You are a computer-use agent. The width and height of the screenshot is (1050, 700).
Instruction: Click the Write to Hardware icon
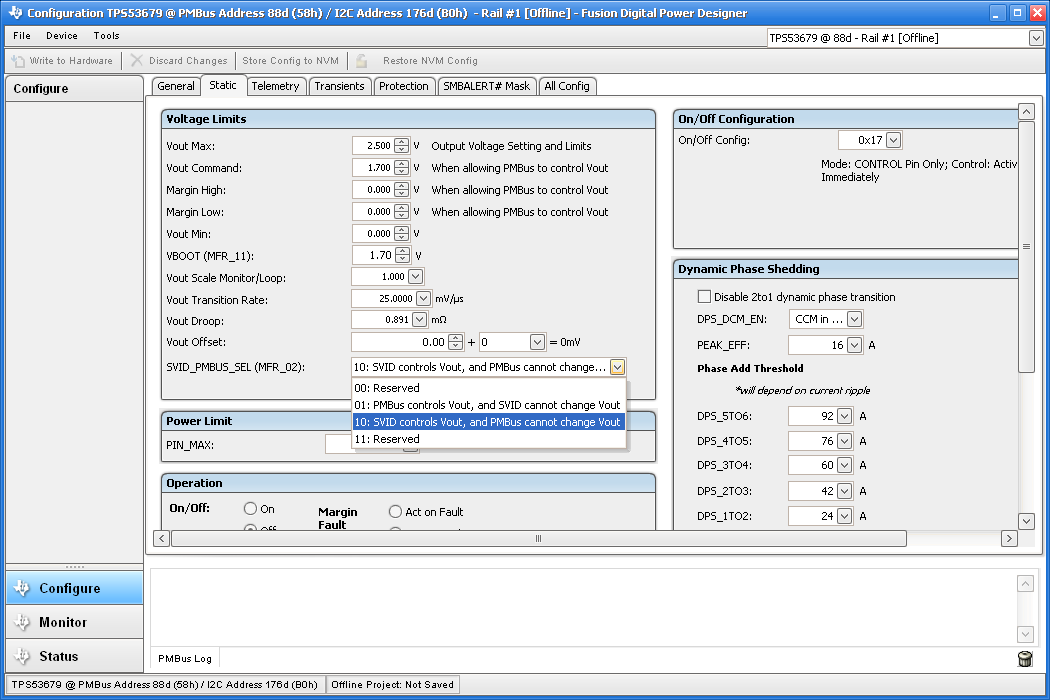click(x=18, y=61)
